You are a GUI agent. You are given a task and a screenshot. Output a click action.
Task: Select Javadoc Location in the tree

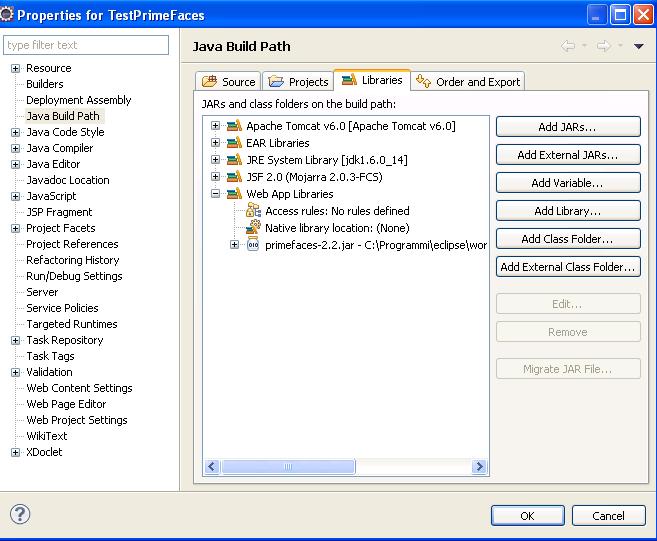click(x=68, y=180)
